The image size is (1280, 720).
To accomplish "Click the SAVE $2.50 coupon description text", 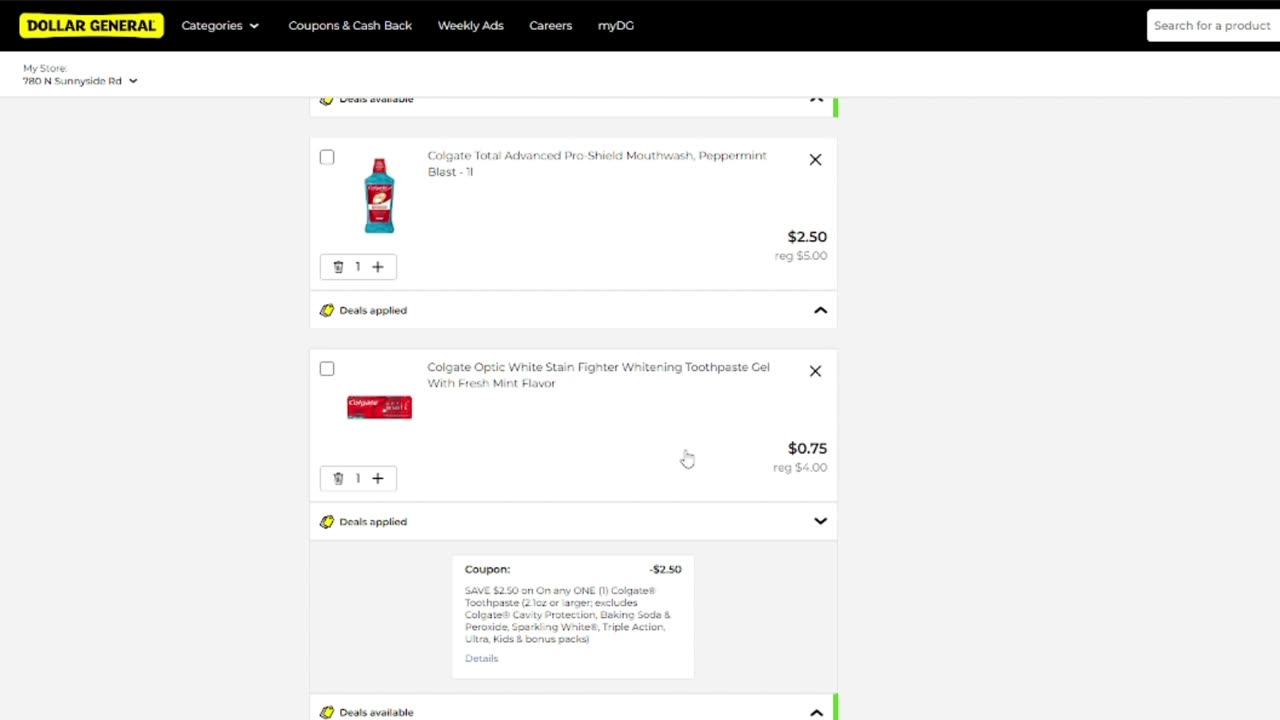I will point(568,615).
